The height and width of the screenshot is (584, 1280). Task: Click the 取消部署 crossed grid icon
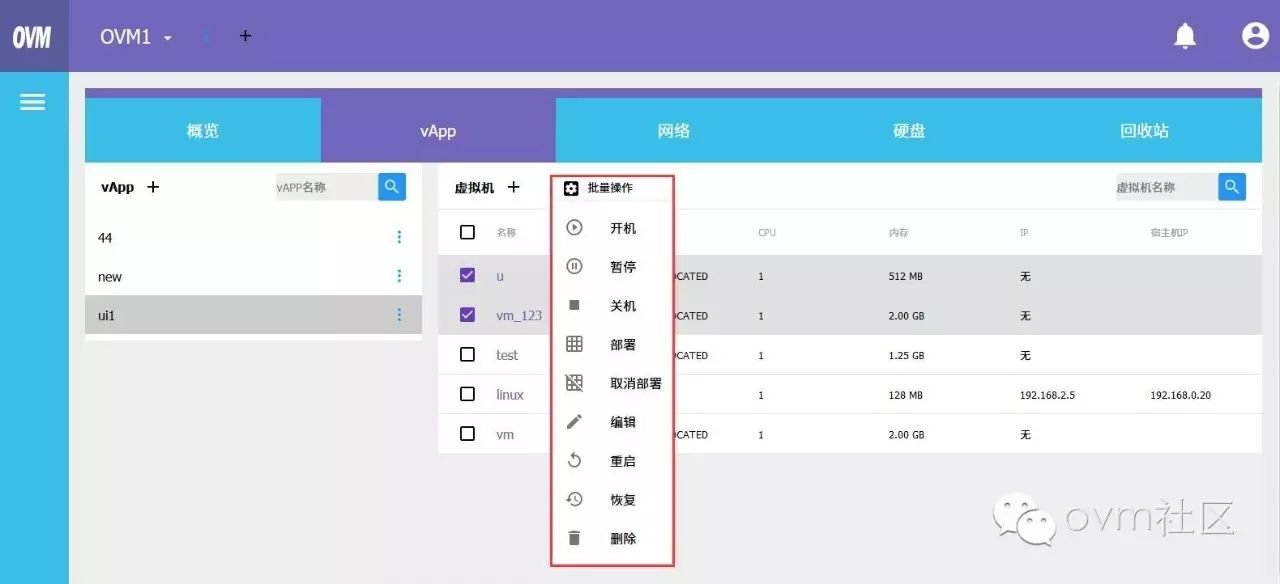click(574, 383)
